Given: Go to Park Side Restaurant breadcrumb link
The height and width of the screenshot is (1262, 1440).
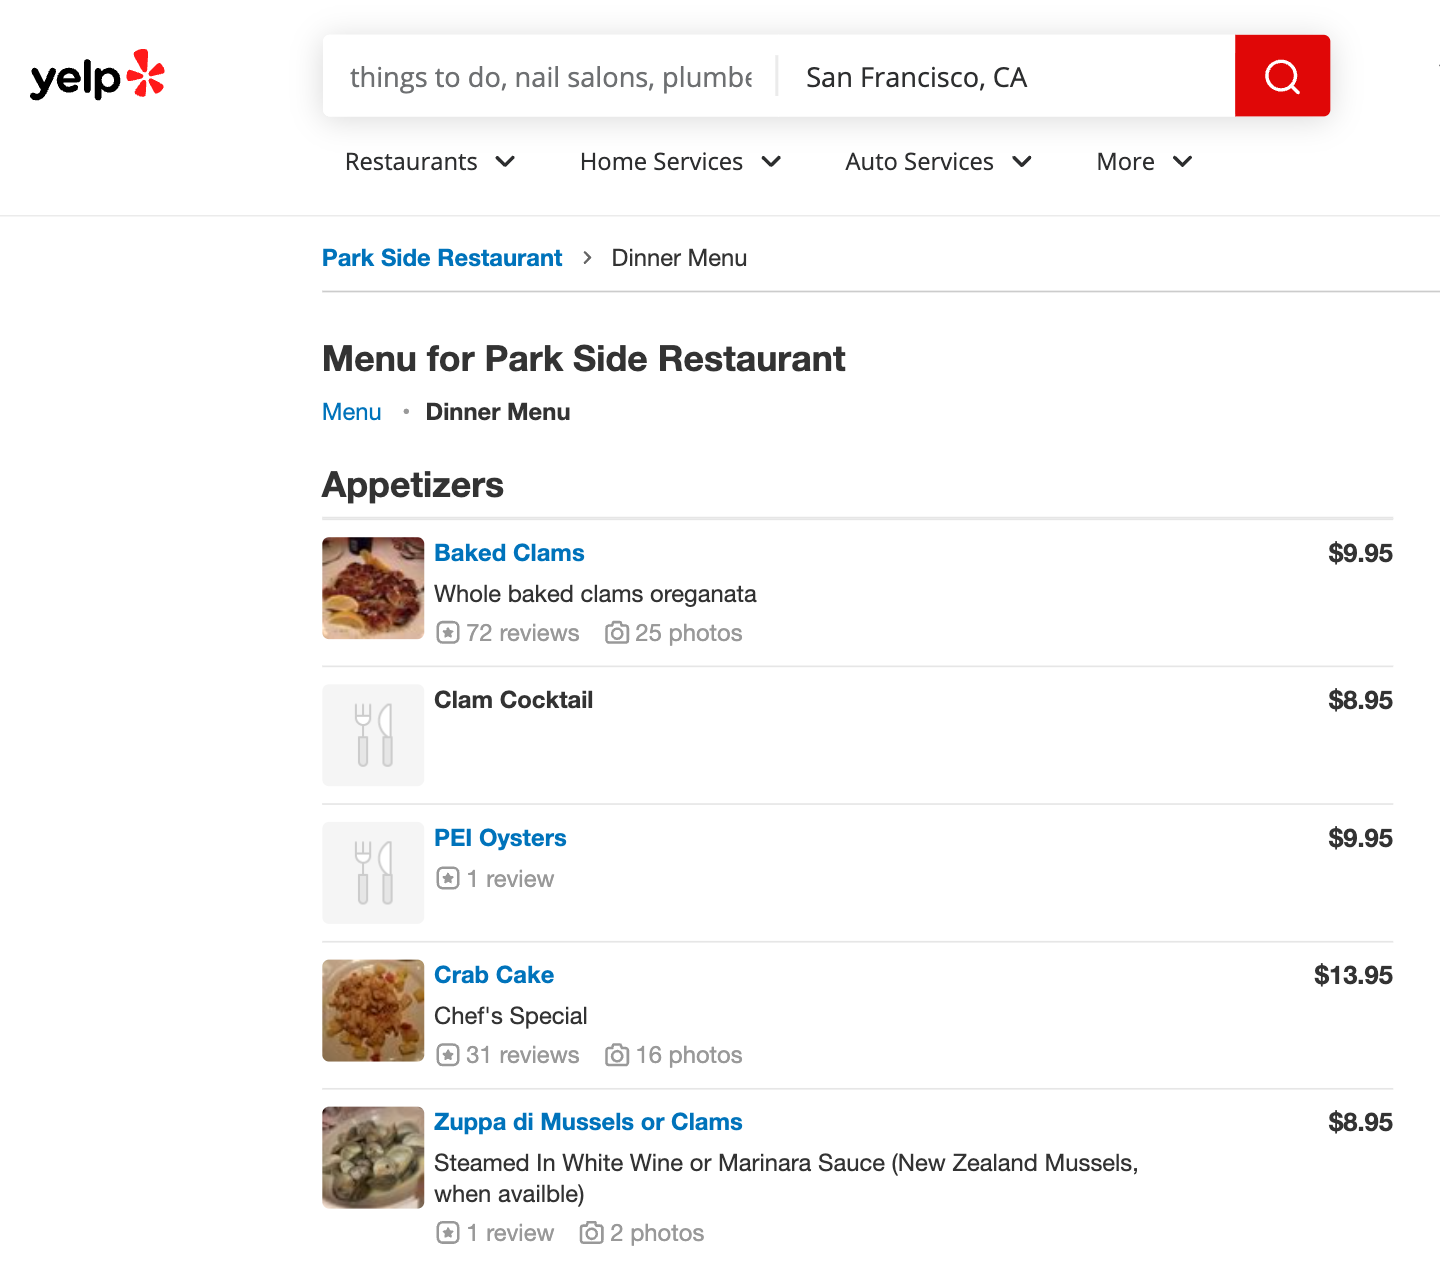Looking at the screenshot, I should click(x=442, y=258).
